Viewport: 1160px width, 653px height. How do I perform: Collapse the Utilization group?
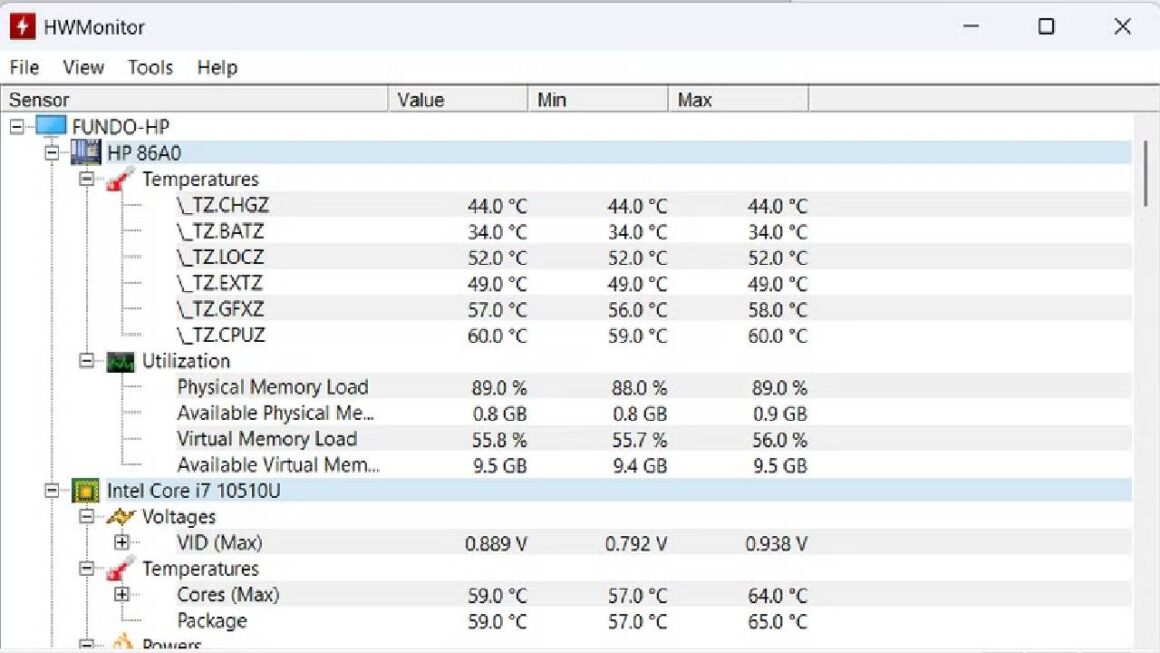click(x=87, y=361)
